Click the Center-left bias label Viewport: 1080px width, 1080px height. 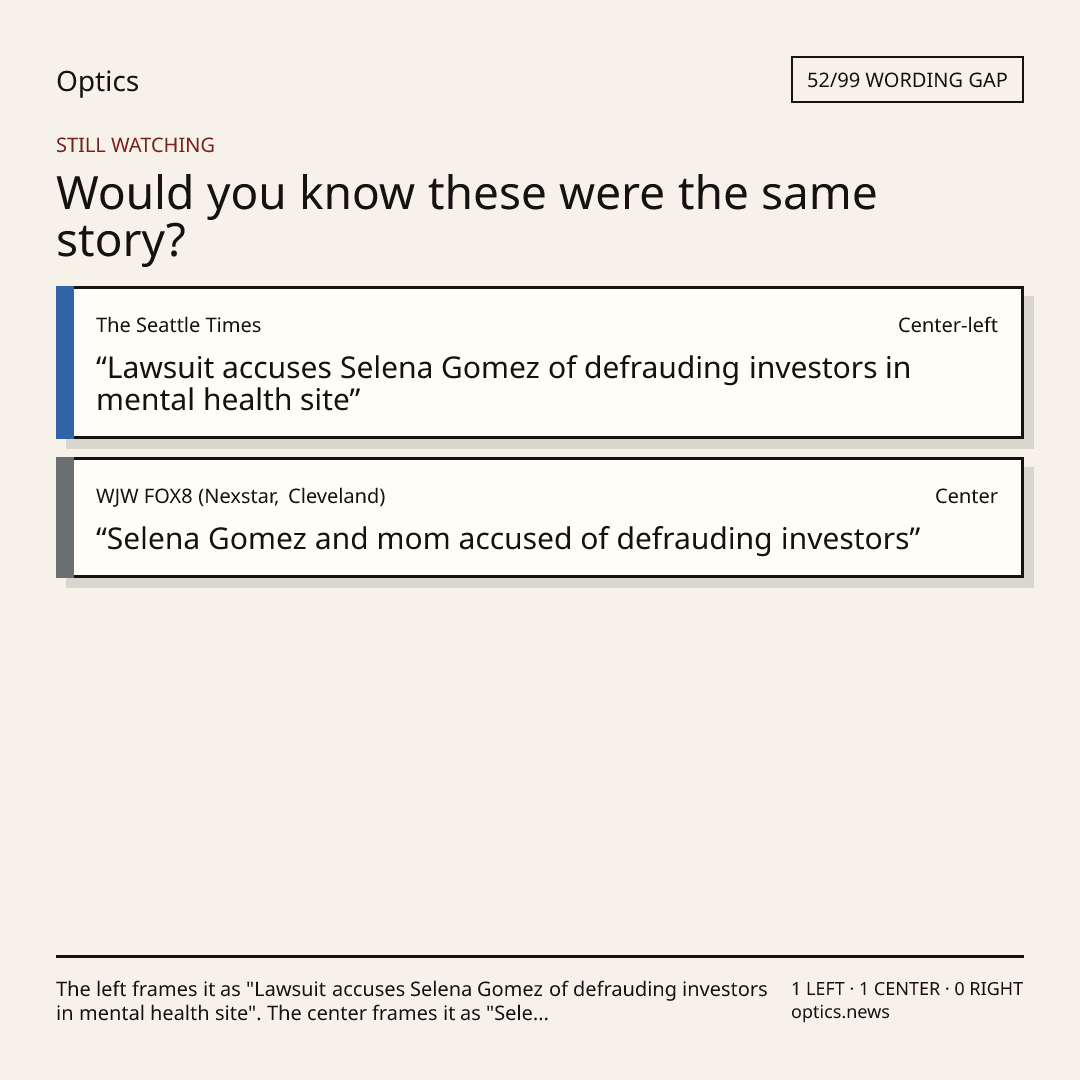pos(947,325)
